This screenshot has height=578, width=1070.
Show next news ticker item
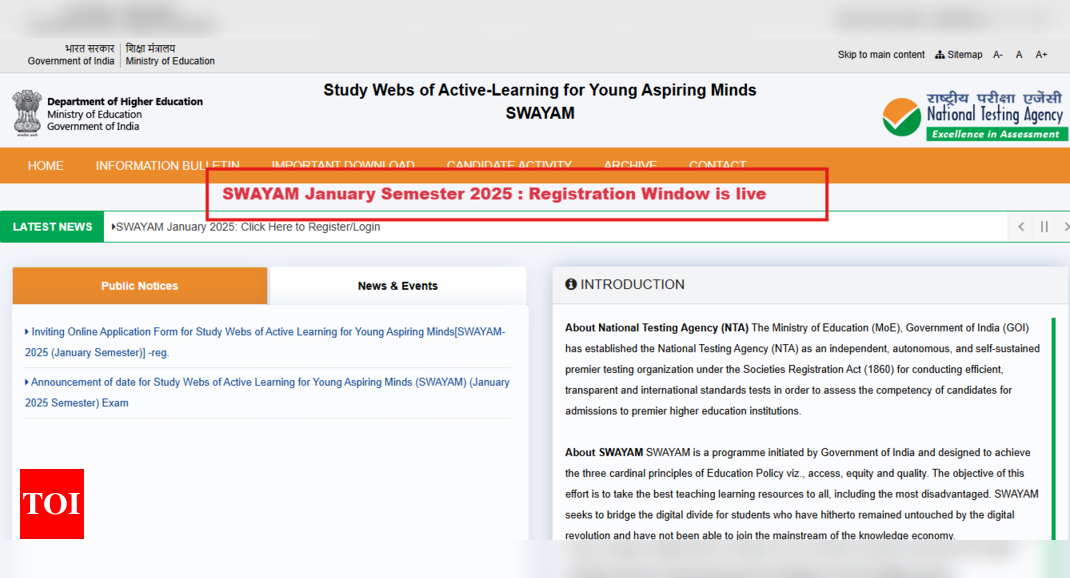point(1065,227)
